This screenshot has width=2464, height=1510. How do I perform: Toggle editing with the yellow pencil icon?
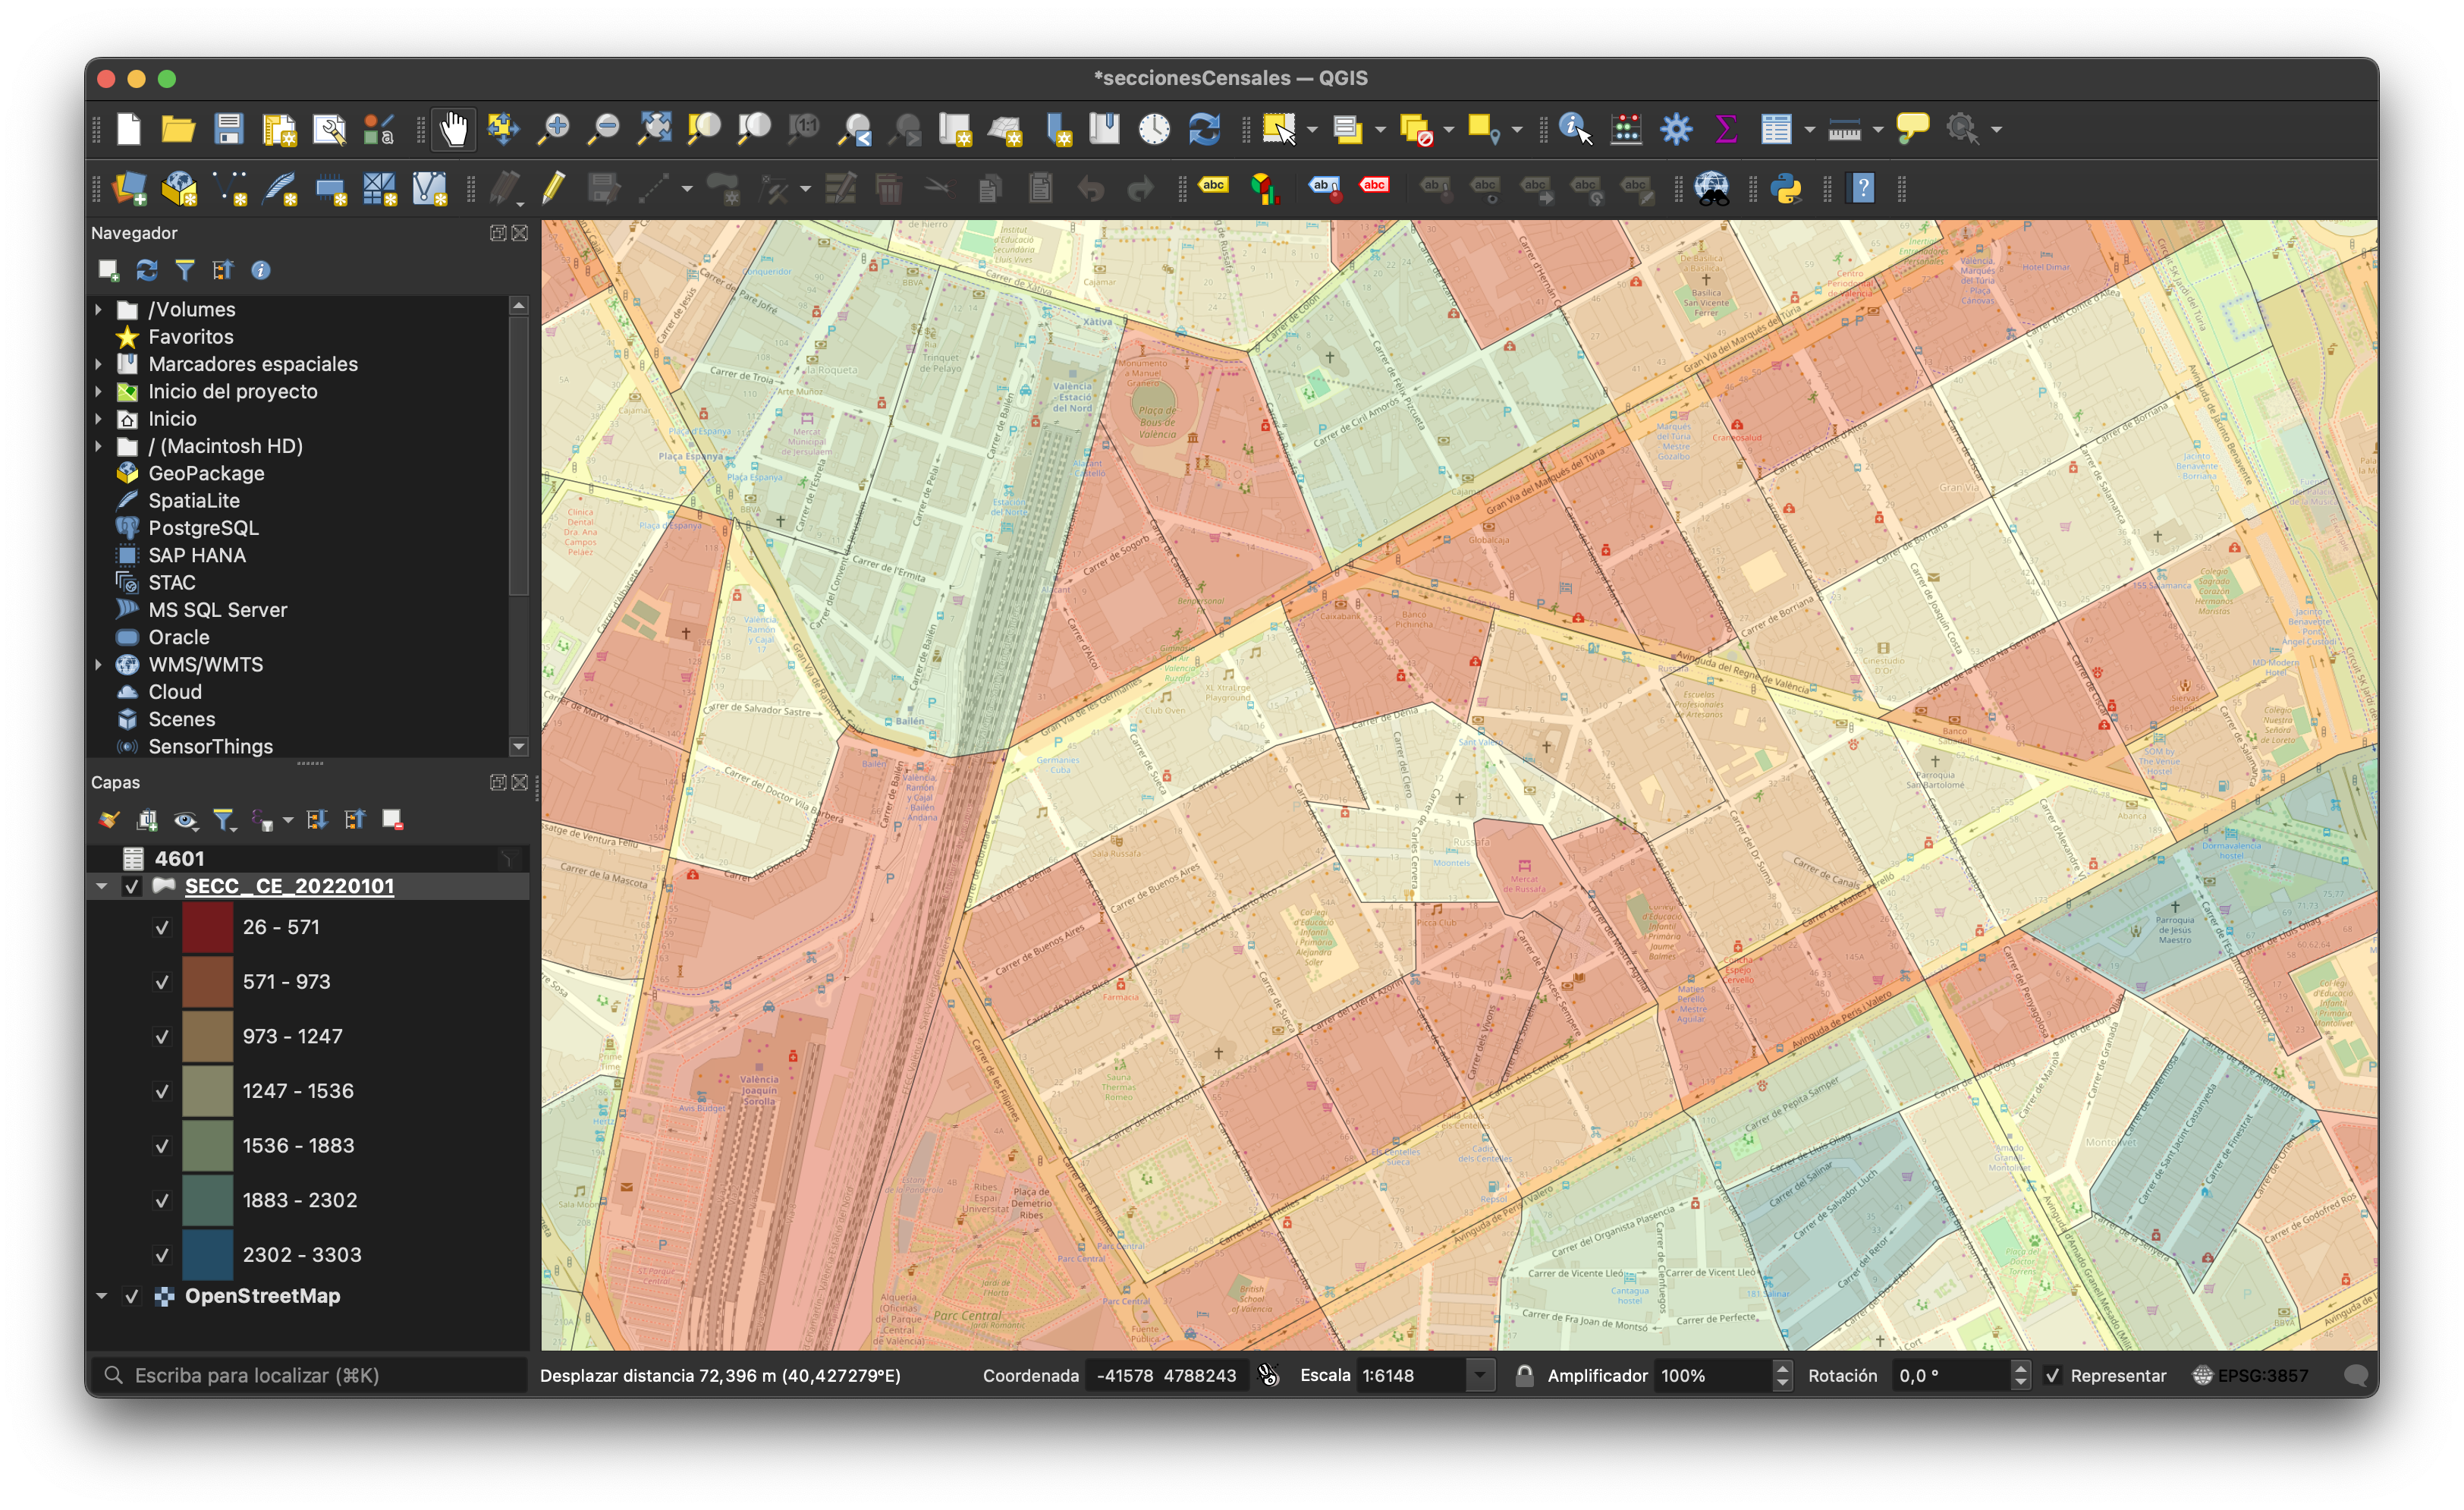point(553,189)
